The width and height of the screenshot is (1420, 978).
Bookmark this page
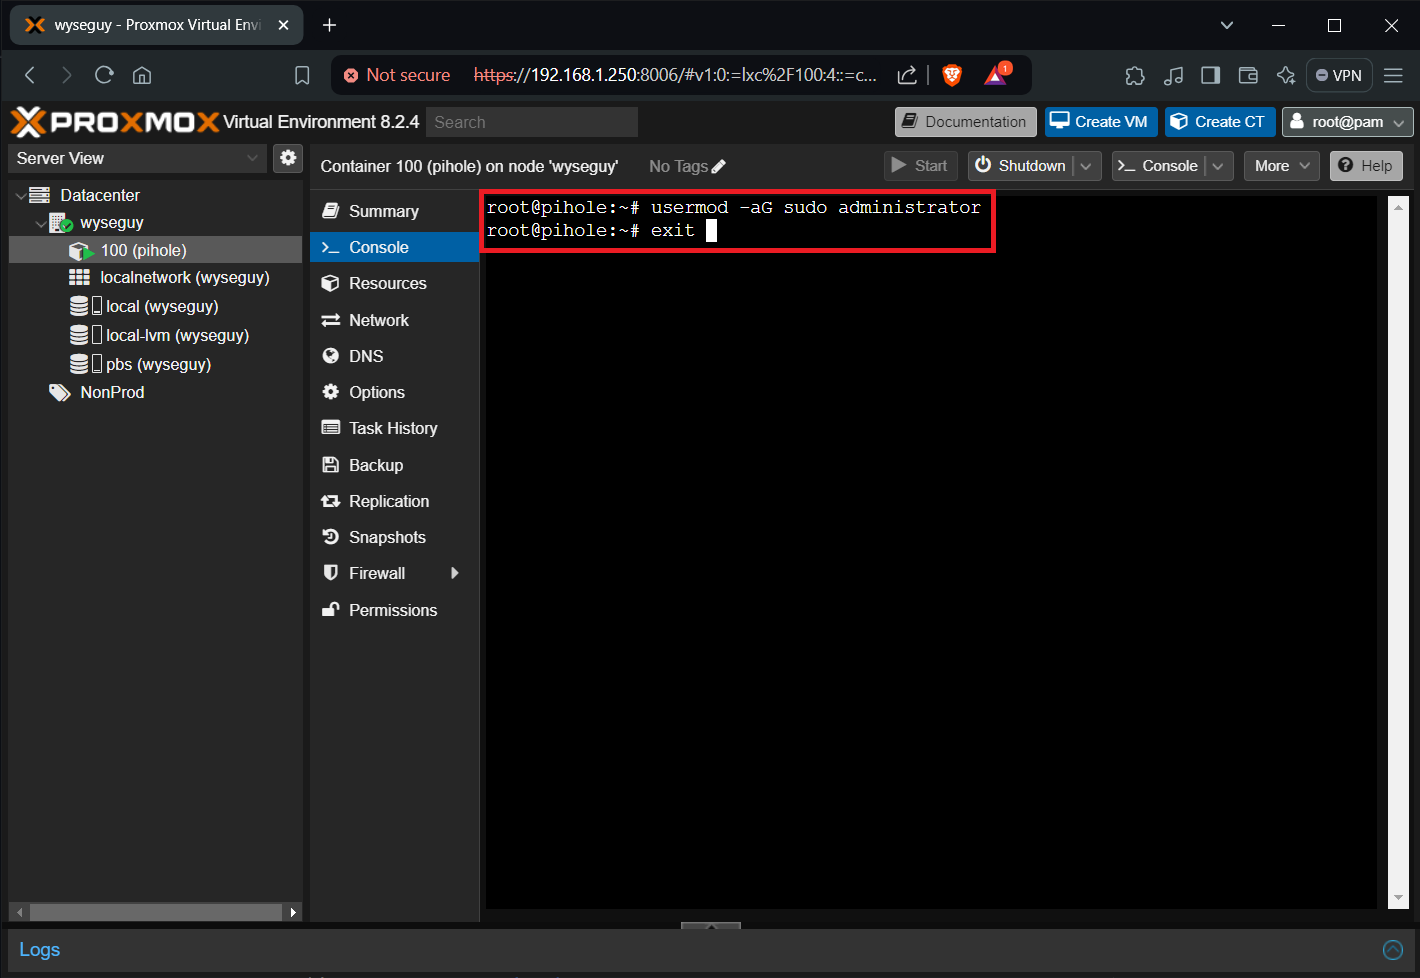[x=302, y=75]
